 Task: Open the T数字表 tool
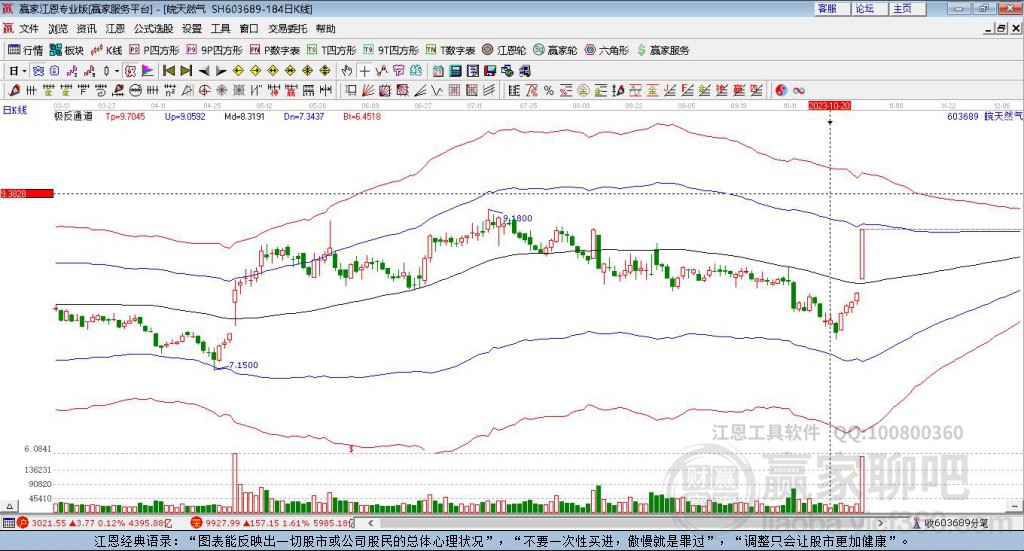tap(451, 50)
